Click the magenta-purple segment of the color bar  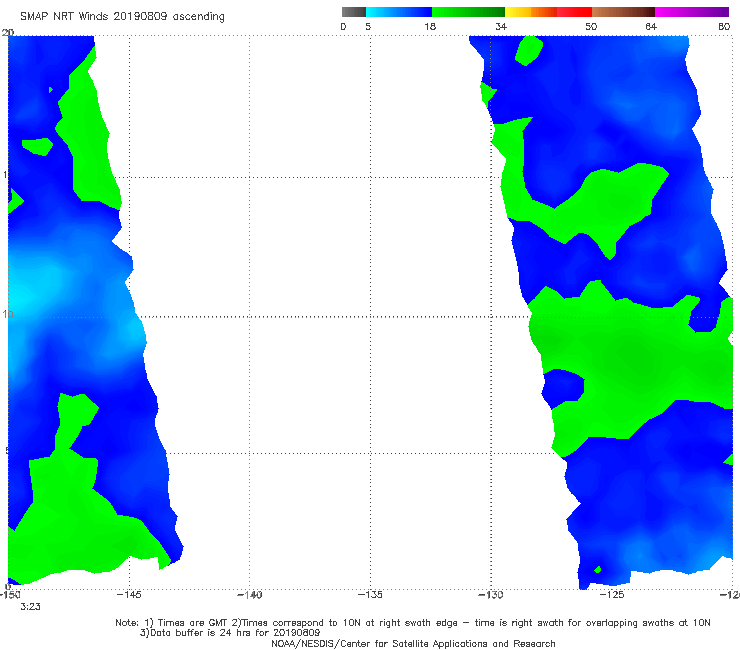coord(692,12)
